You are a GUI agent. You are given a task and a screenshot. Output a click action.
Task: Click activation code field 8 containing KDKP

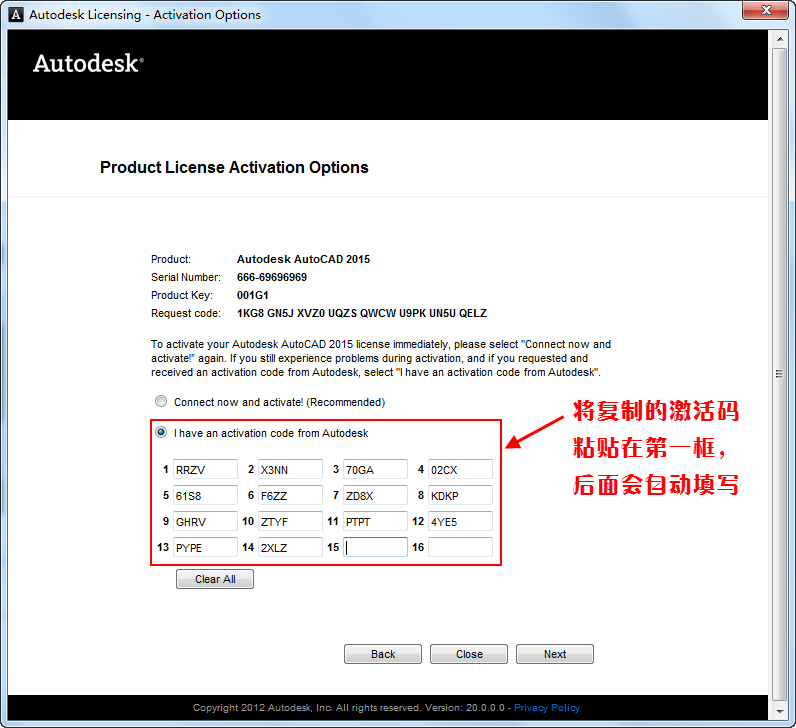pos(460,495)
